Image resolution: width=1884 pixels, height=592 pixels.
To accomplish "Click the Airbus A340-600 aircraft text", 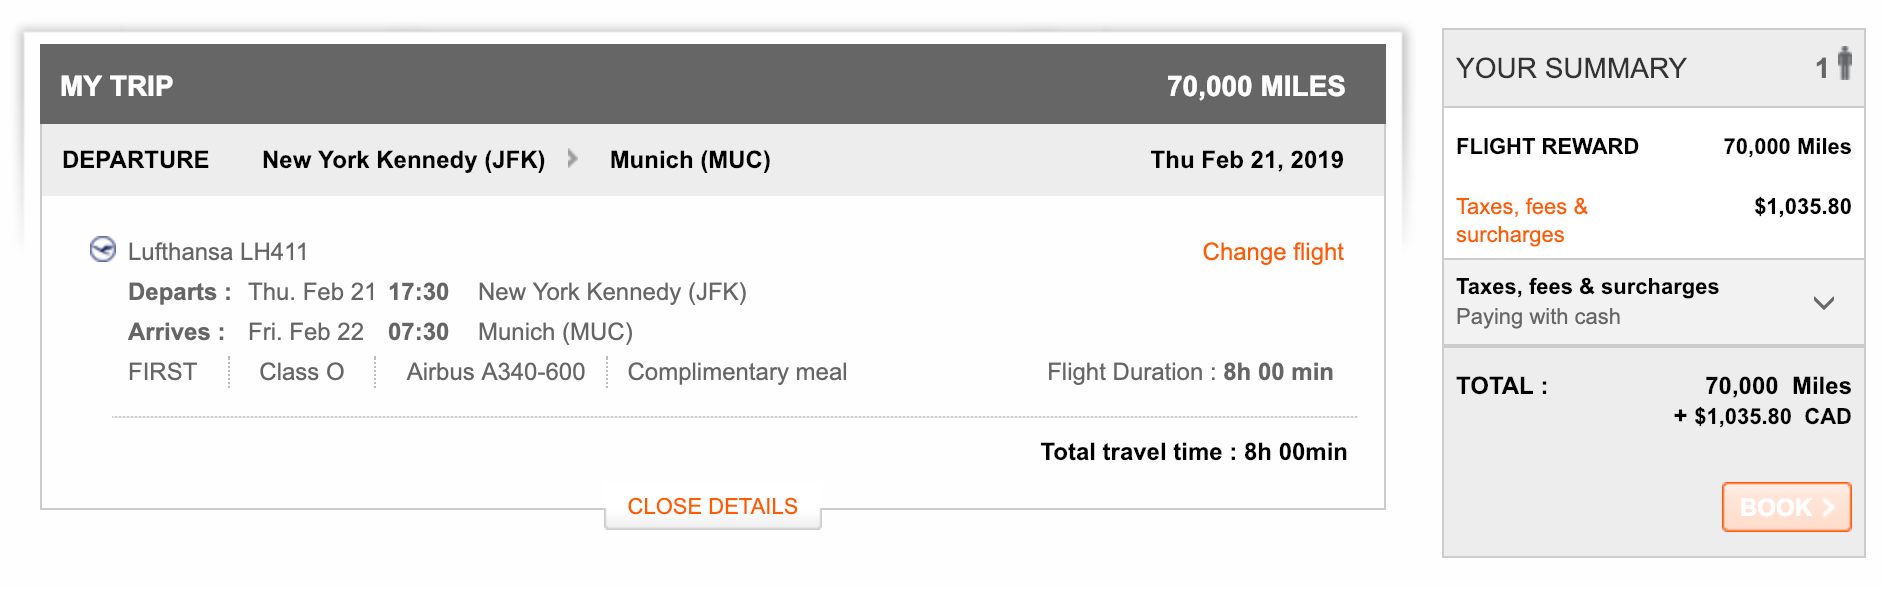I will 495,372.
